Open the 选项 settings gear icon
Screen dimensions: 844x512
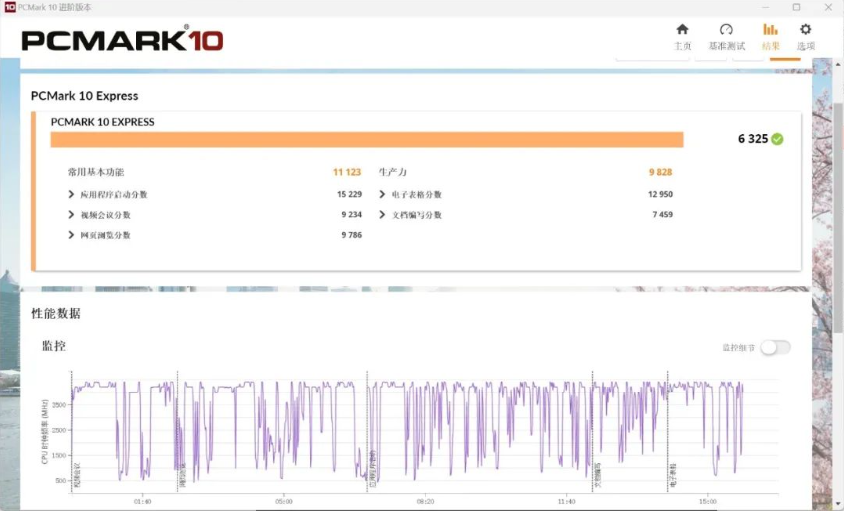click(805, 29)
